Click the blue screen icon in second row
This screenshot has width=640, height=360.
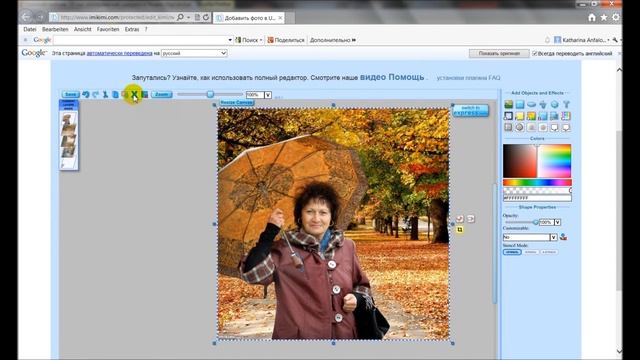554,116
